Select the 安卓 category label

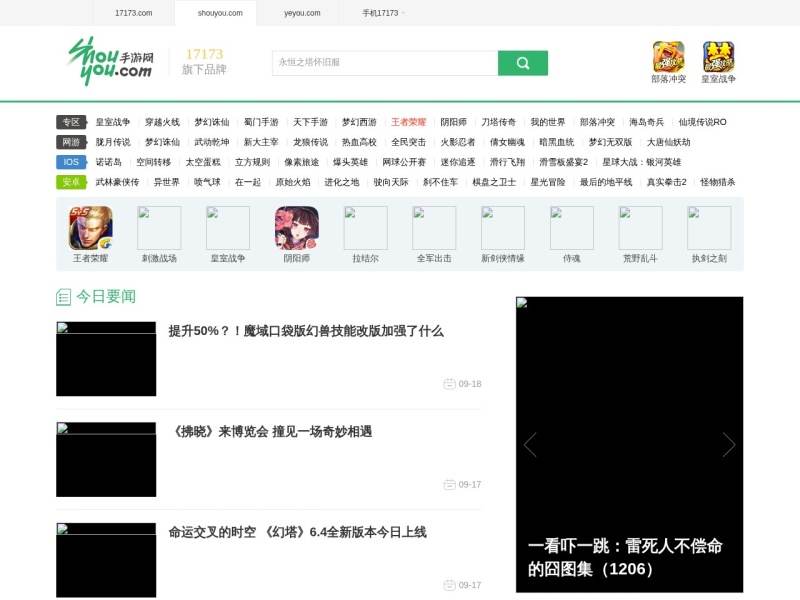(71, 182)
